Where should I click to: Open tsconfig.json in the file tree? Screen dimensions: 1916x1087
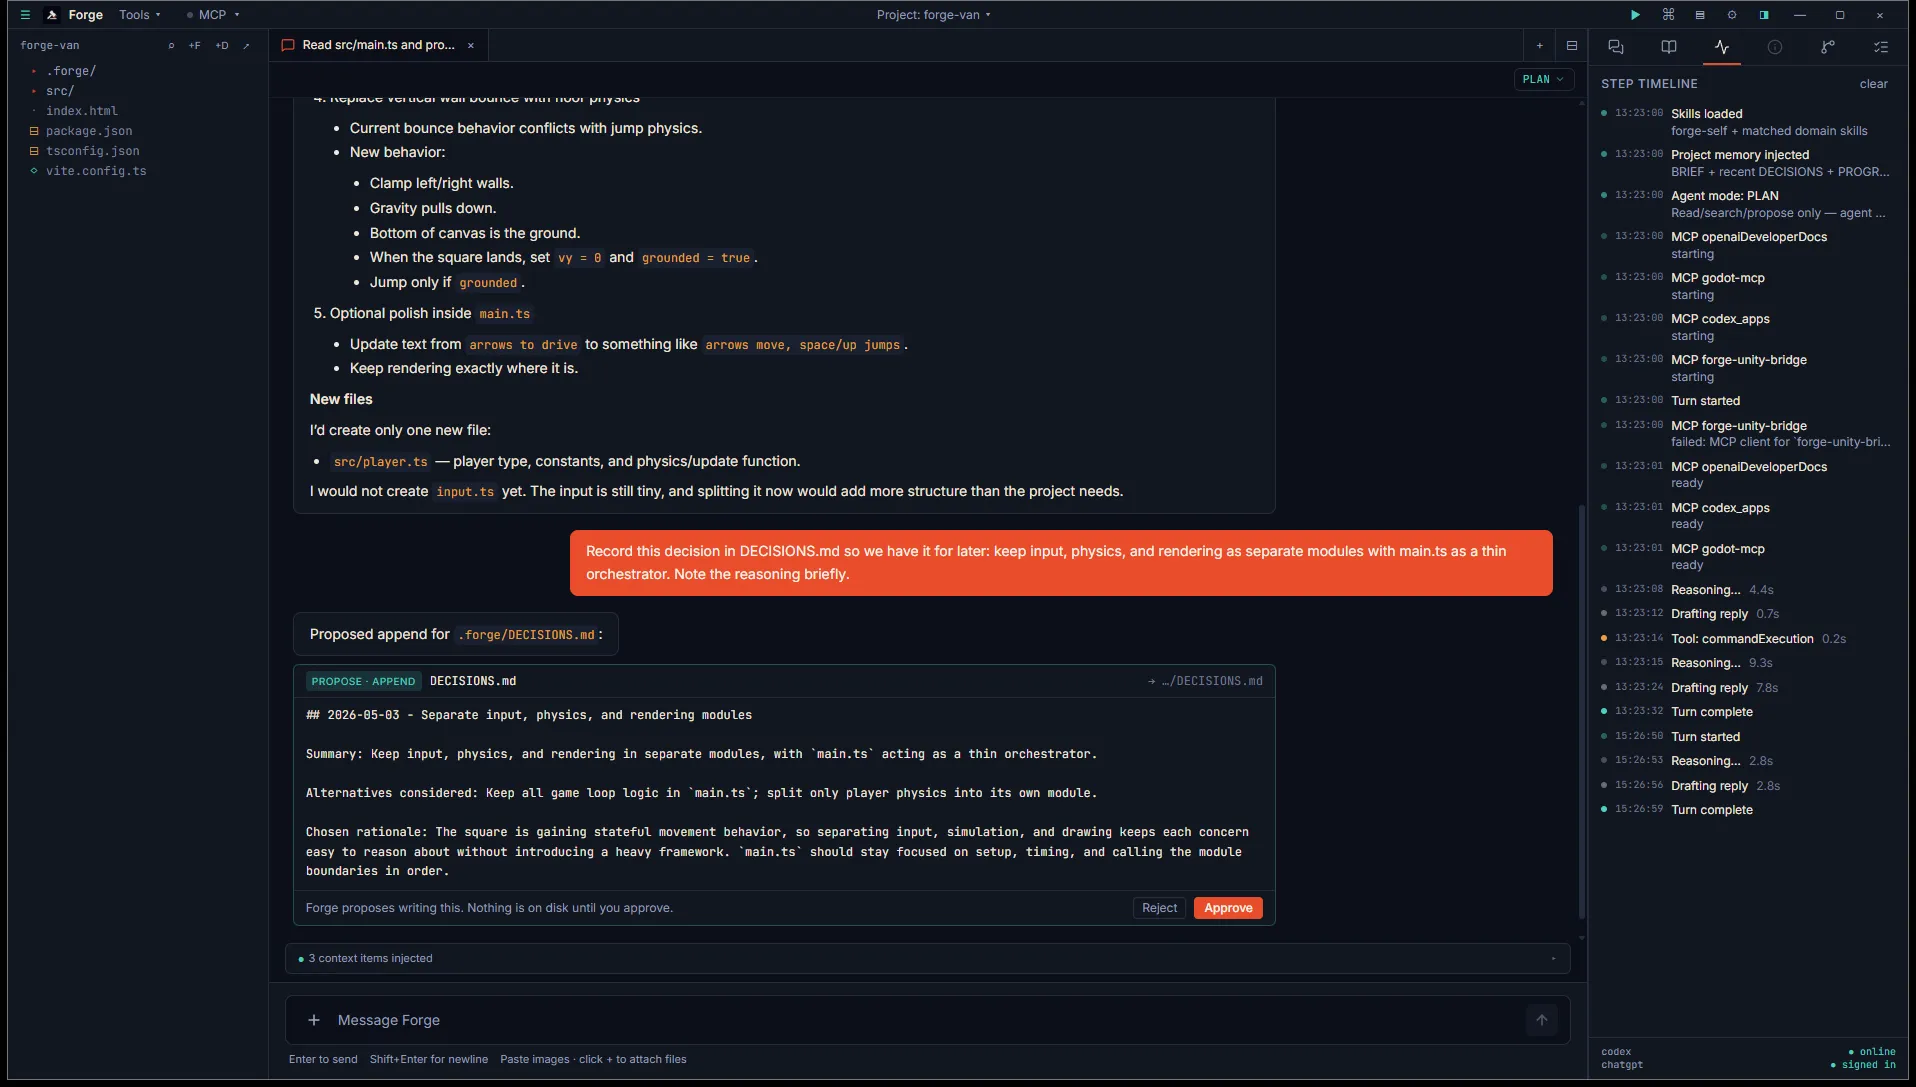(92, 151)
